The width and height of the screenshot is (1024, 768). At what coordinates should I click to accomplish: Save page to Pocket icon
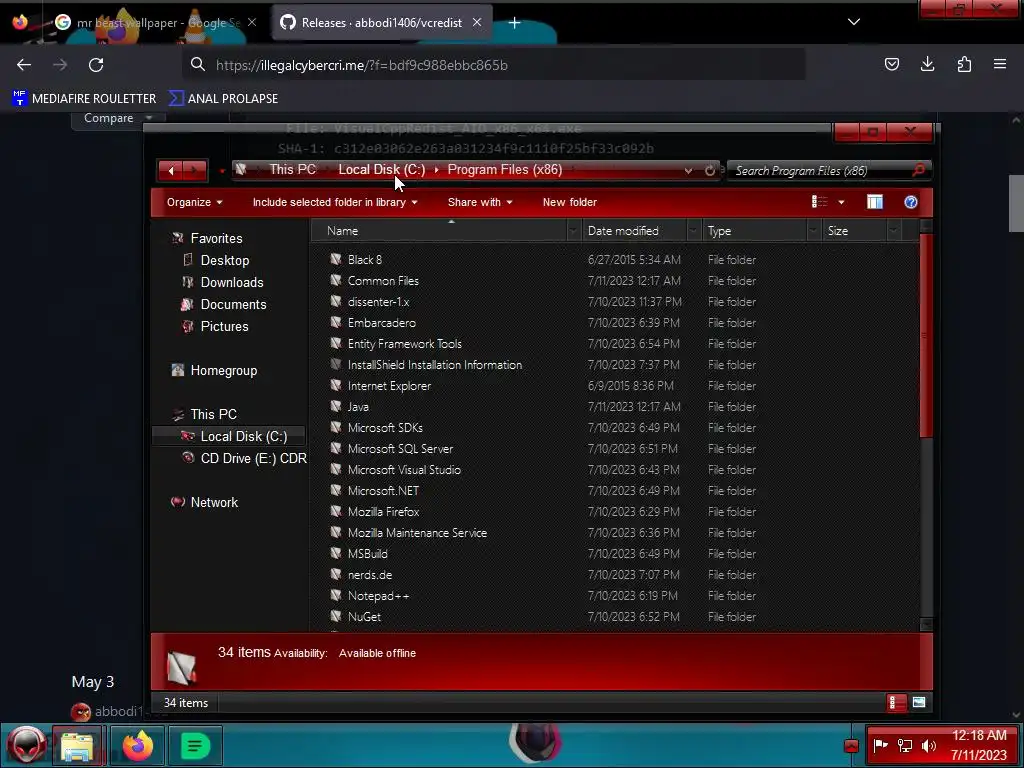pos(891,64)
